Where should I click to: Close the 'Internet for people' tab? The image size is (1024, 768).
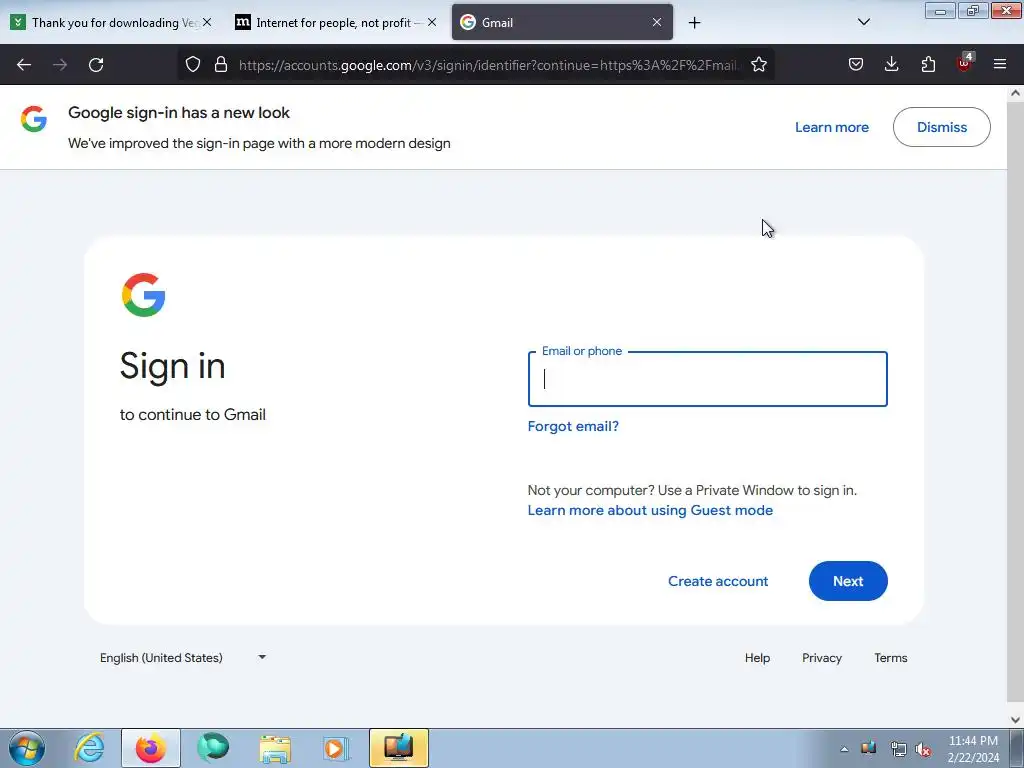pos(432,22)
